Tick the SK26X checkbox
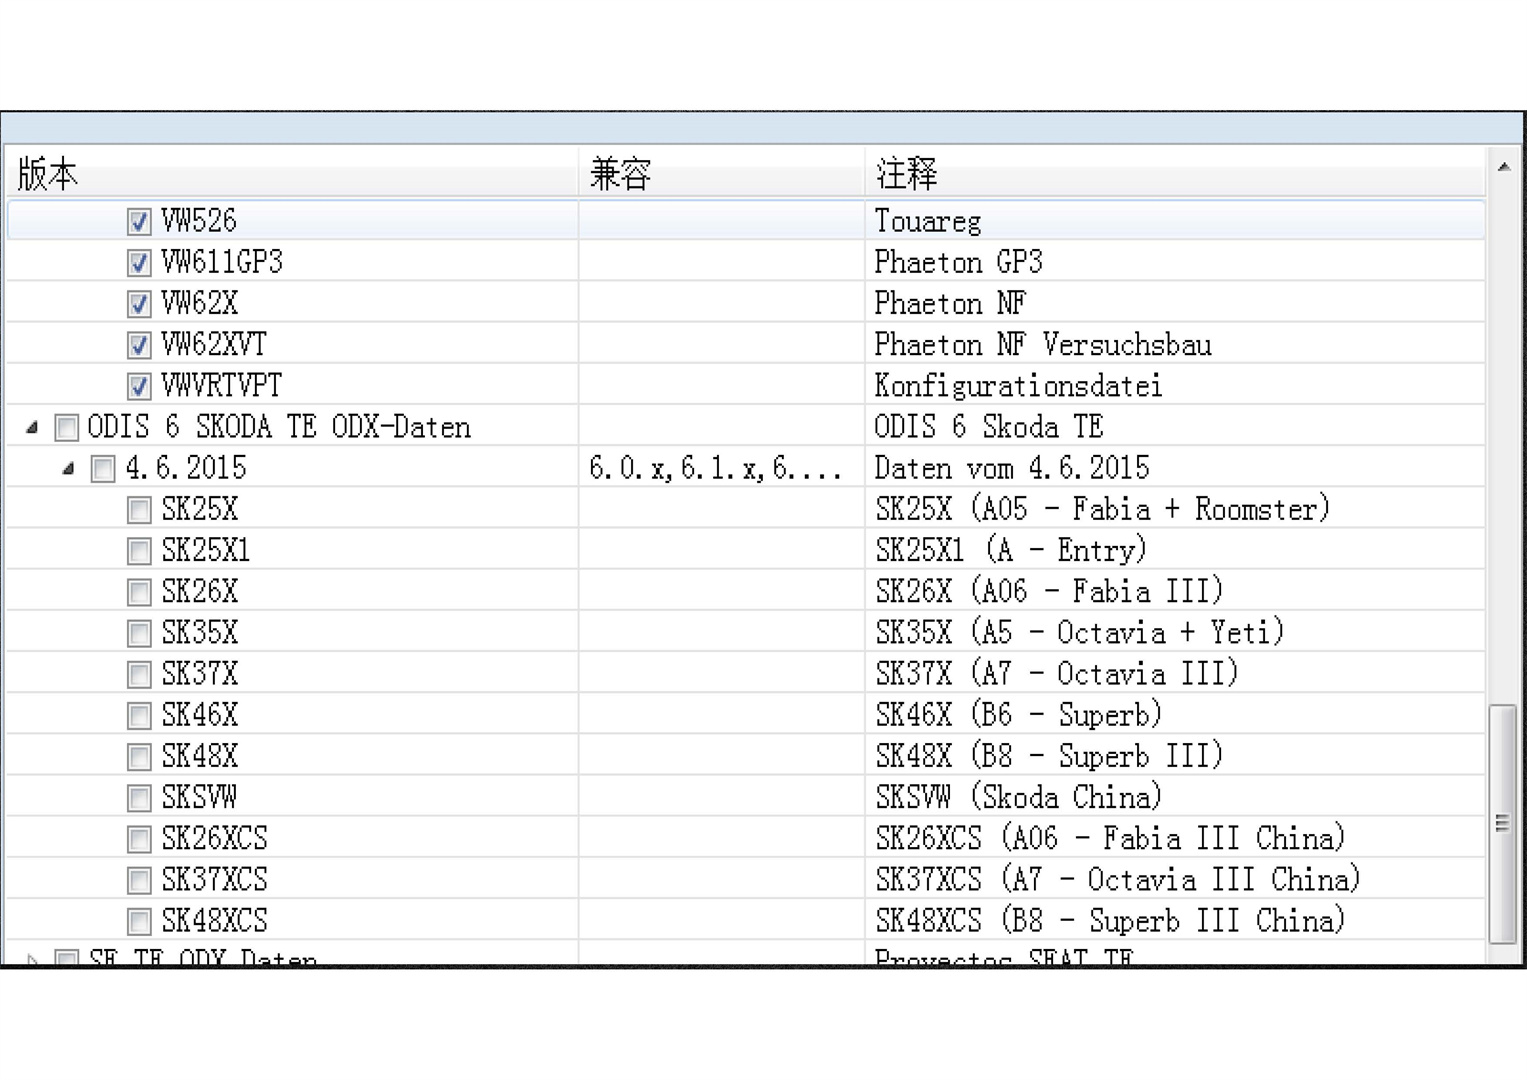Image resolution: width=1527 pixels, height=1080 pixels. [139, 592]
